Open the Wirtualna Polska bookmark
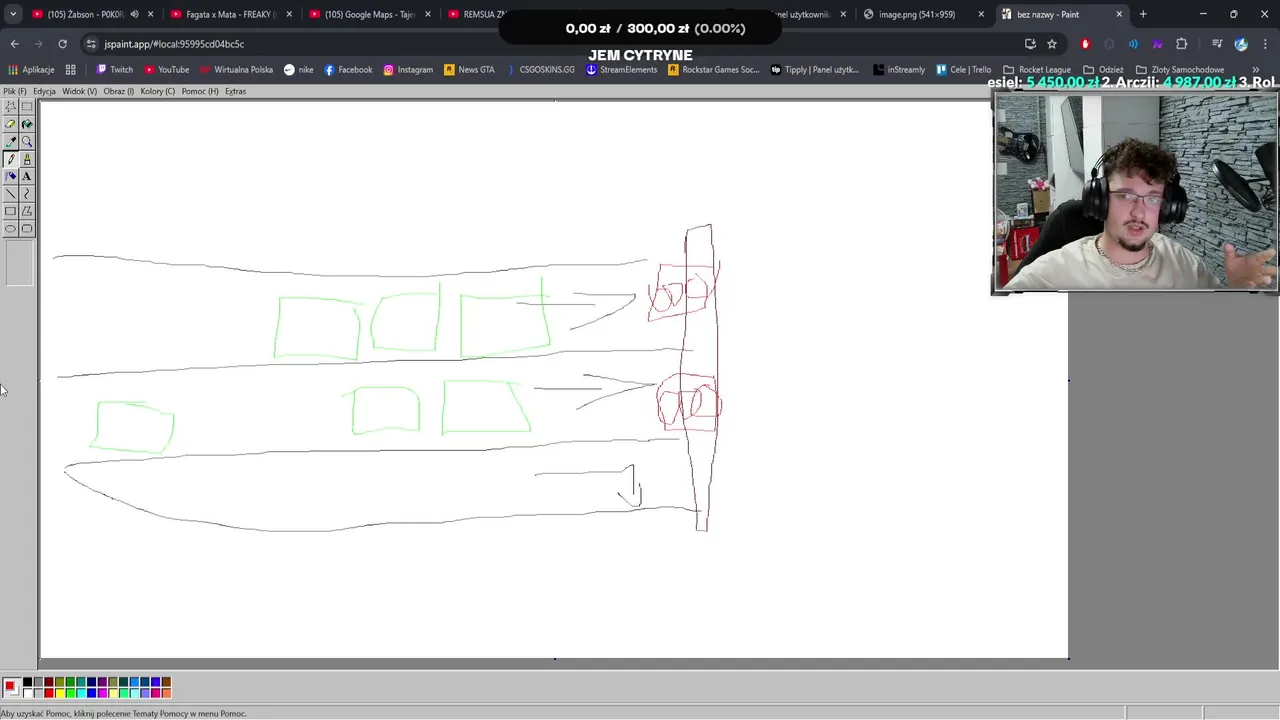The width and height of the screenshot is (1280, 720). click(235, 70)
